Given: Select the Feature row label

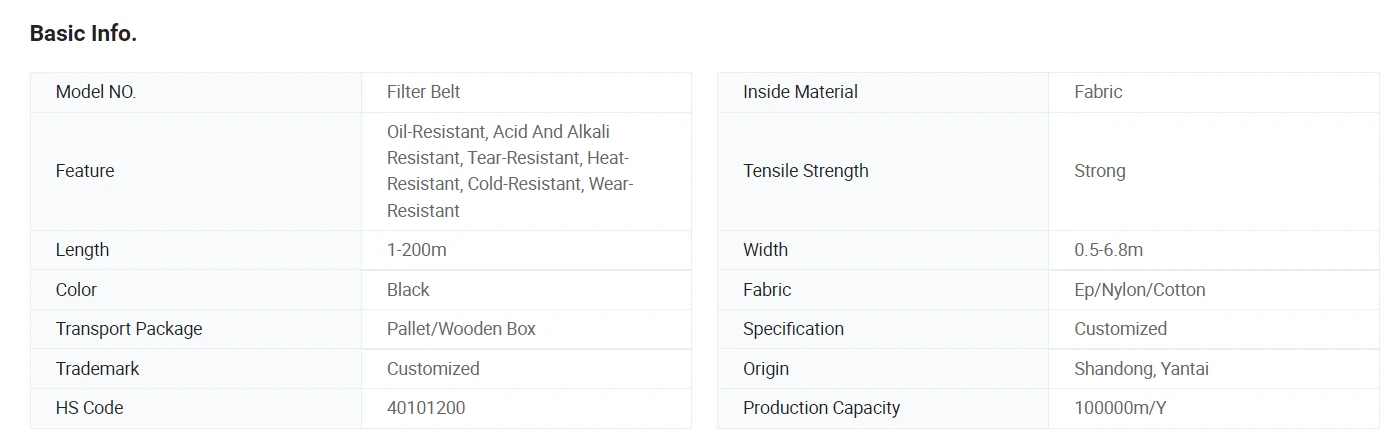Looking at the screenshot, I should (196, 171).
